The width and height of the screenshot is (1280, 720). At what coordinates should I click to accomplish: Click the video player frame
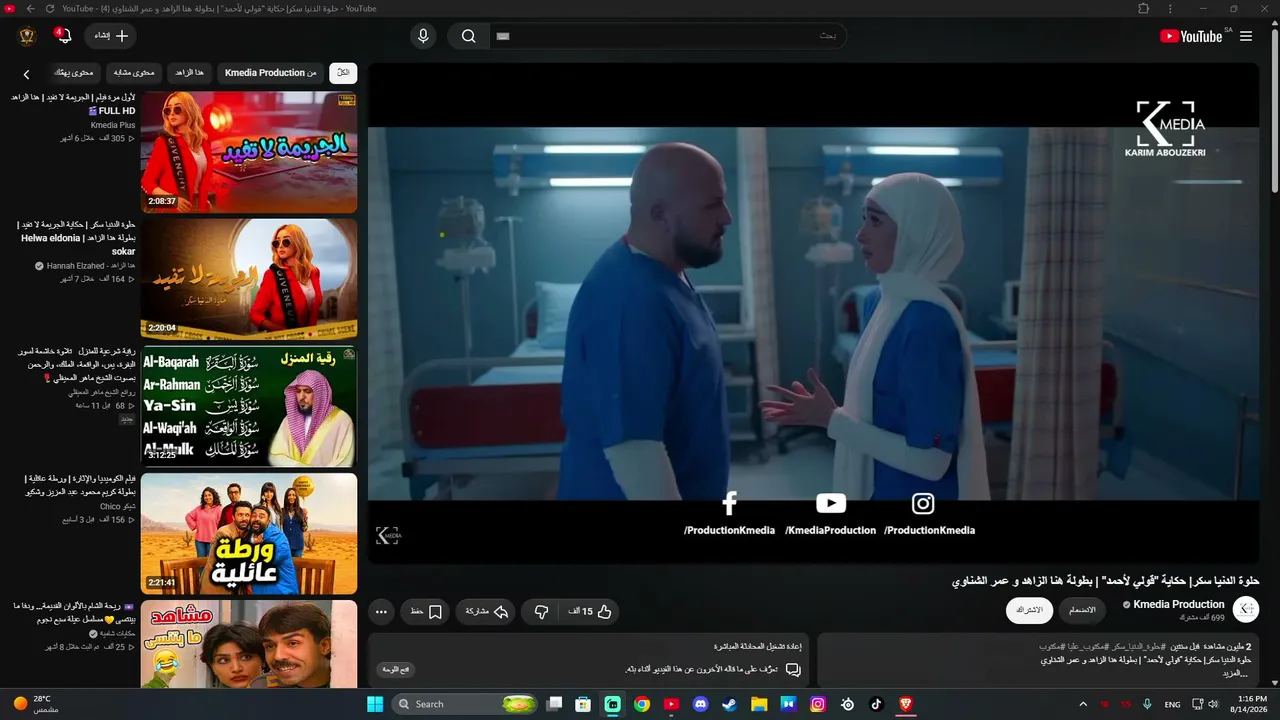[x=813, y=313]
